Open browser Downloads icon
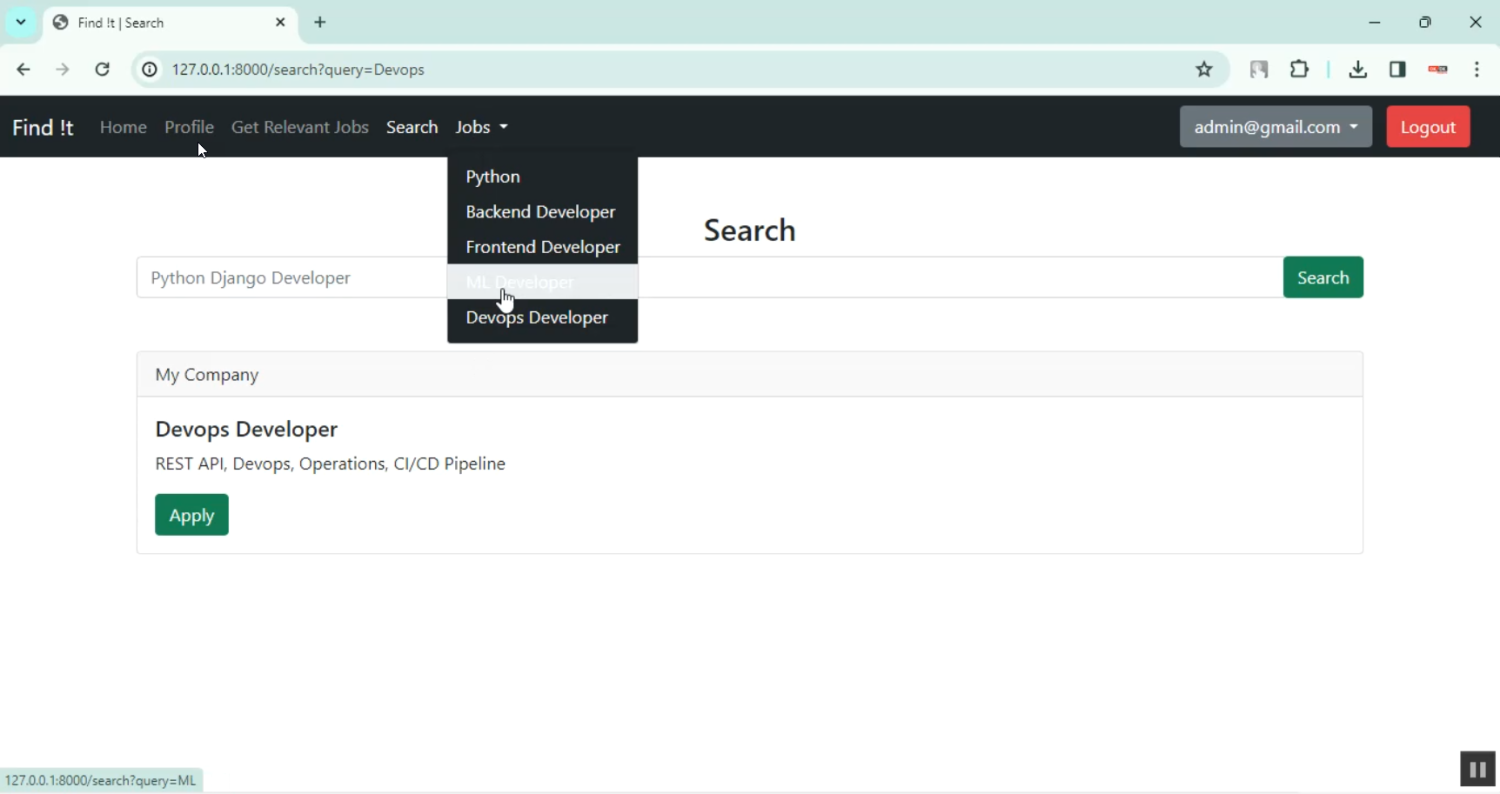 pos(1357,69)
